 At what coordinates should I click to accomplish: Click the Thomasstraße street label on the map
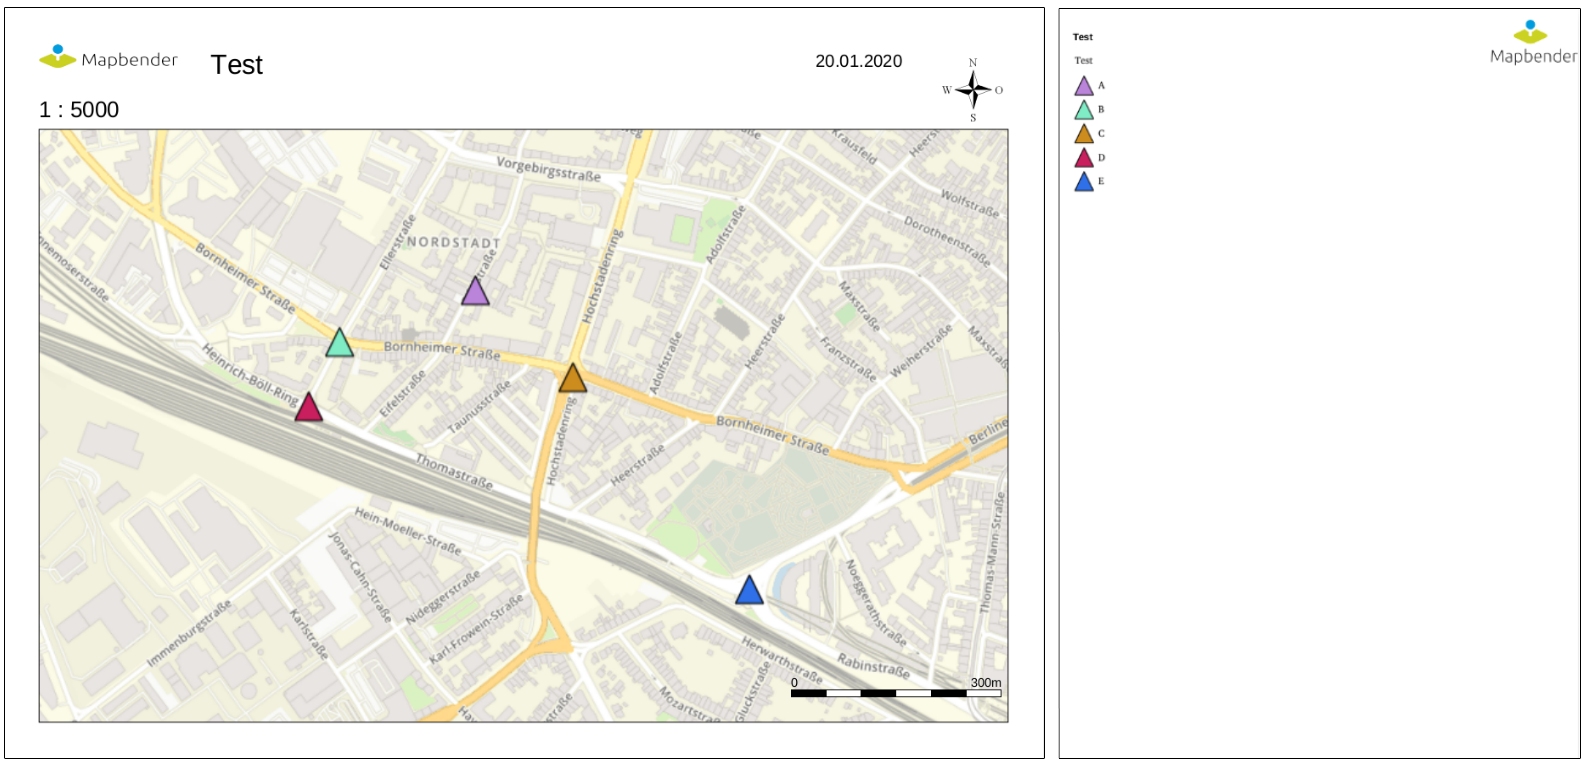[x=454, y=472]
